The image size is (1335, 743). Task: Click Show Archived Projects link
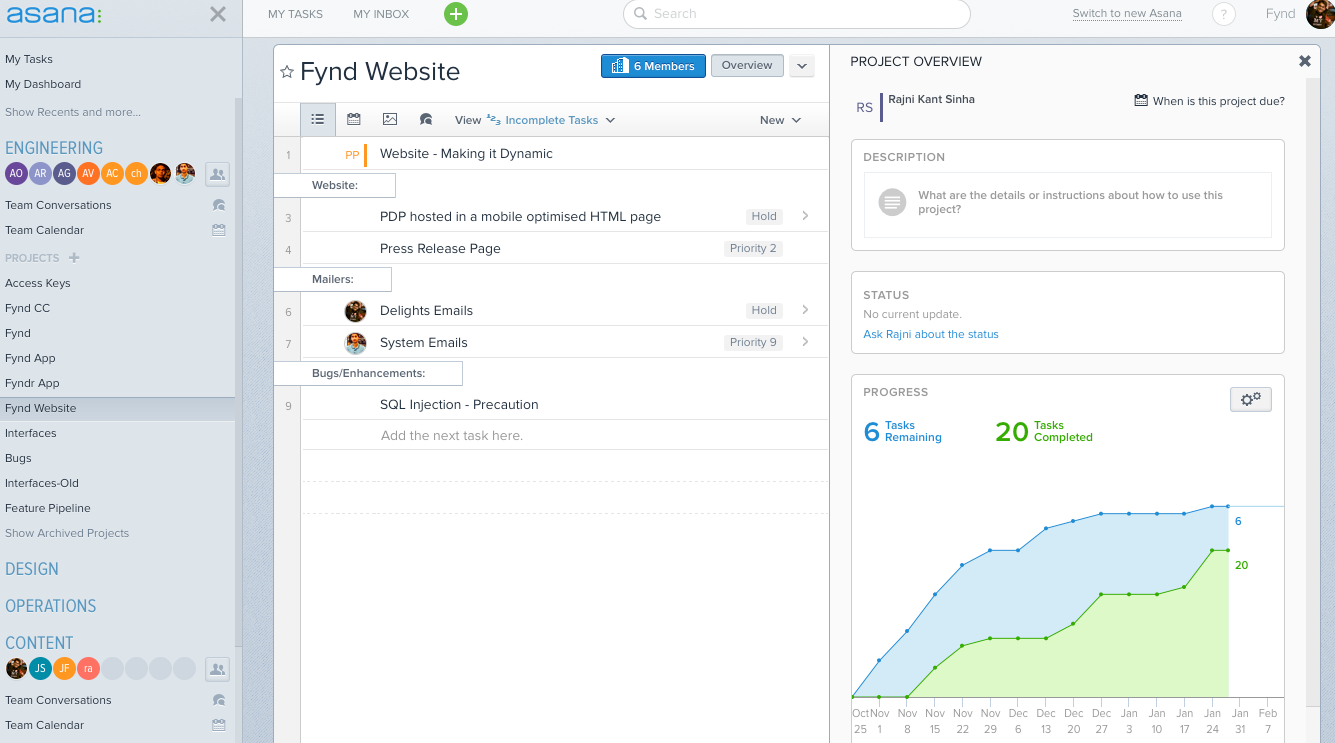67,533
